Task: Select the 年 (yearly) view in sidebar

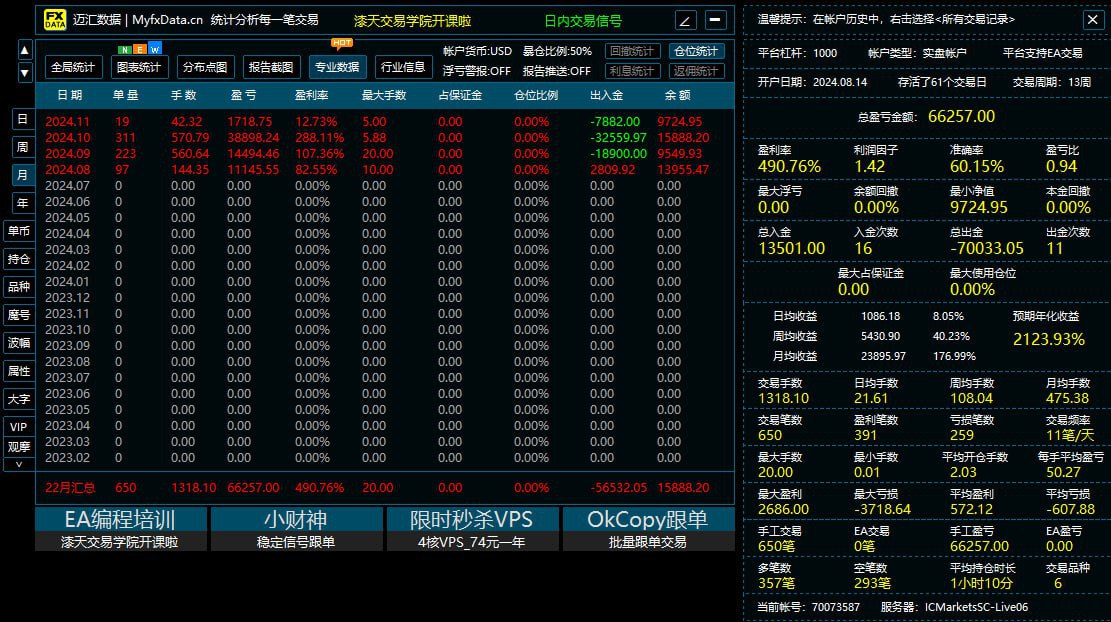Action: [x=23, y=203]
